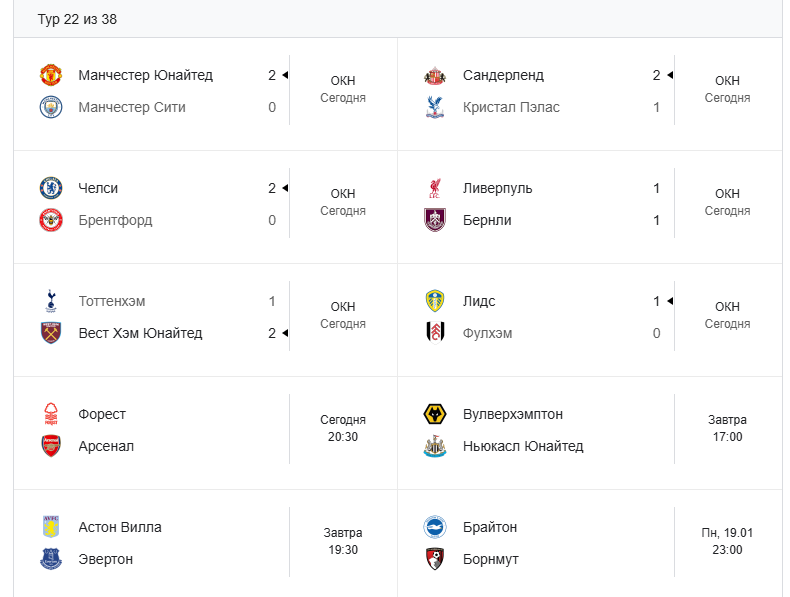Click the Тур 22 из 38 header
The width and height of the screenshot is (790, 597).
tap(77, 20)
